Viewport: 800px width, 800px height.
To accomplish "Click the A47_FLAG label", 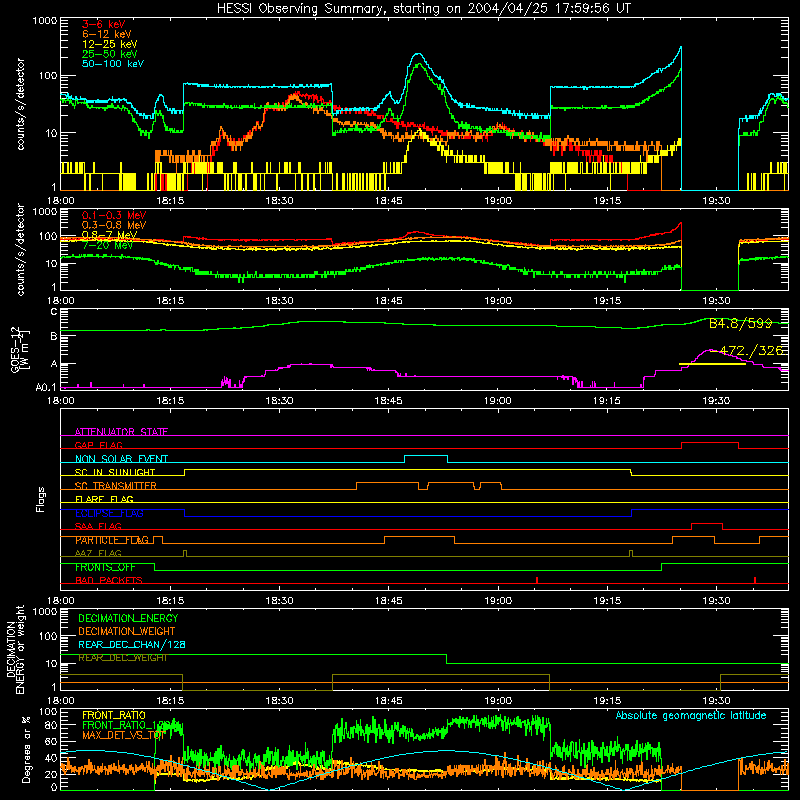I will pos(98,553).
